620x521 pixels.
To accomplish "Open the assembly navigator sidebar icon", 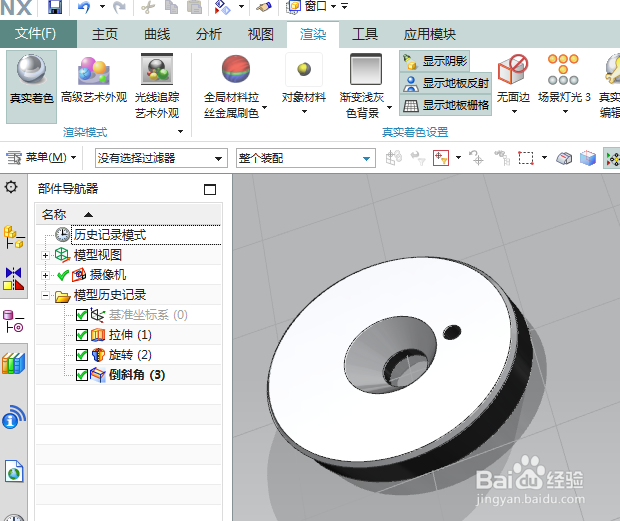I will pyautogui.click(x=14, y=236).
